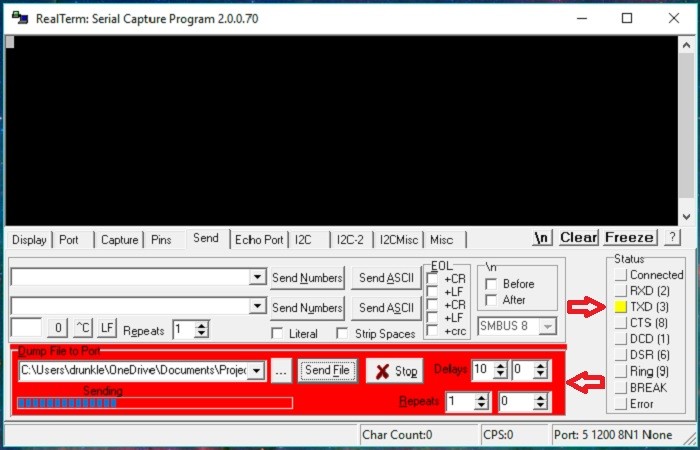Screen dimensions: 700x450
Task: Toggle the first +LF checkbox
Action: coord(432,292)
